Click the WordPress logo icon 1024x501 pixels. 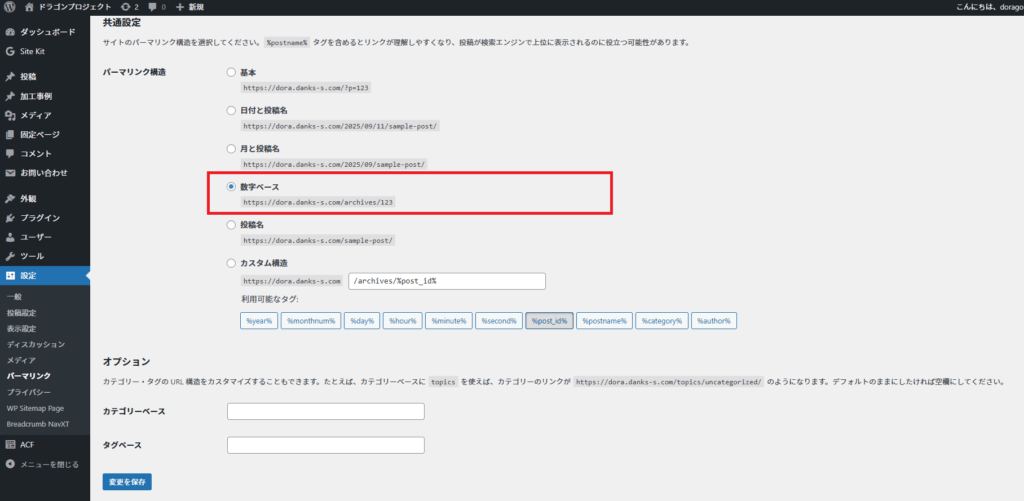pos(10,7)
